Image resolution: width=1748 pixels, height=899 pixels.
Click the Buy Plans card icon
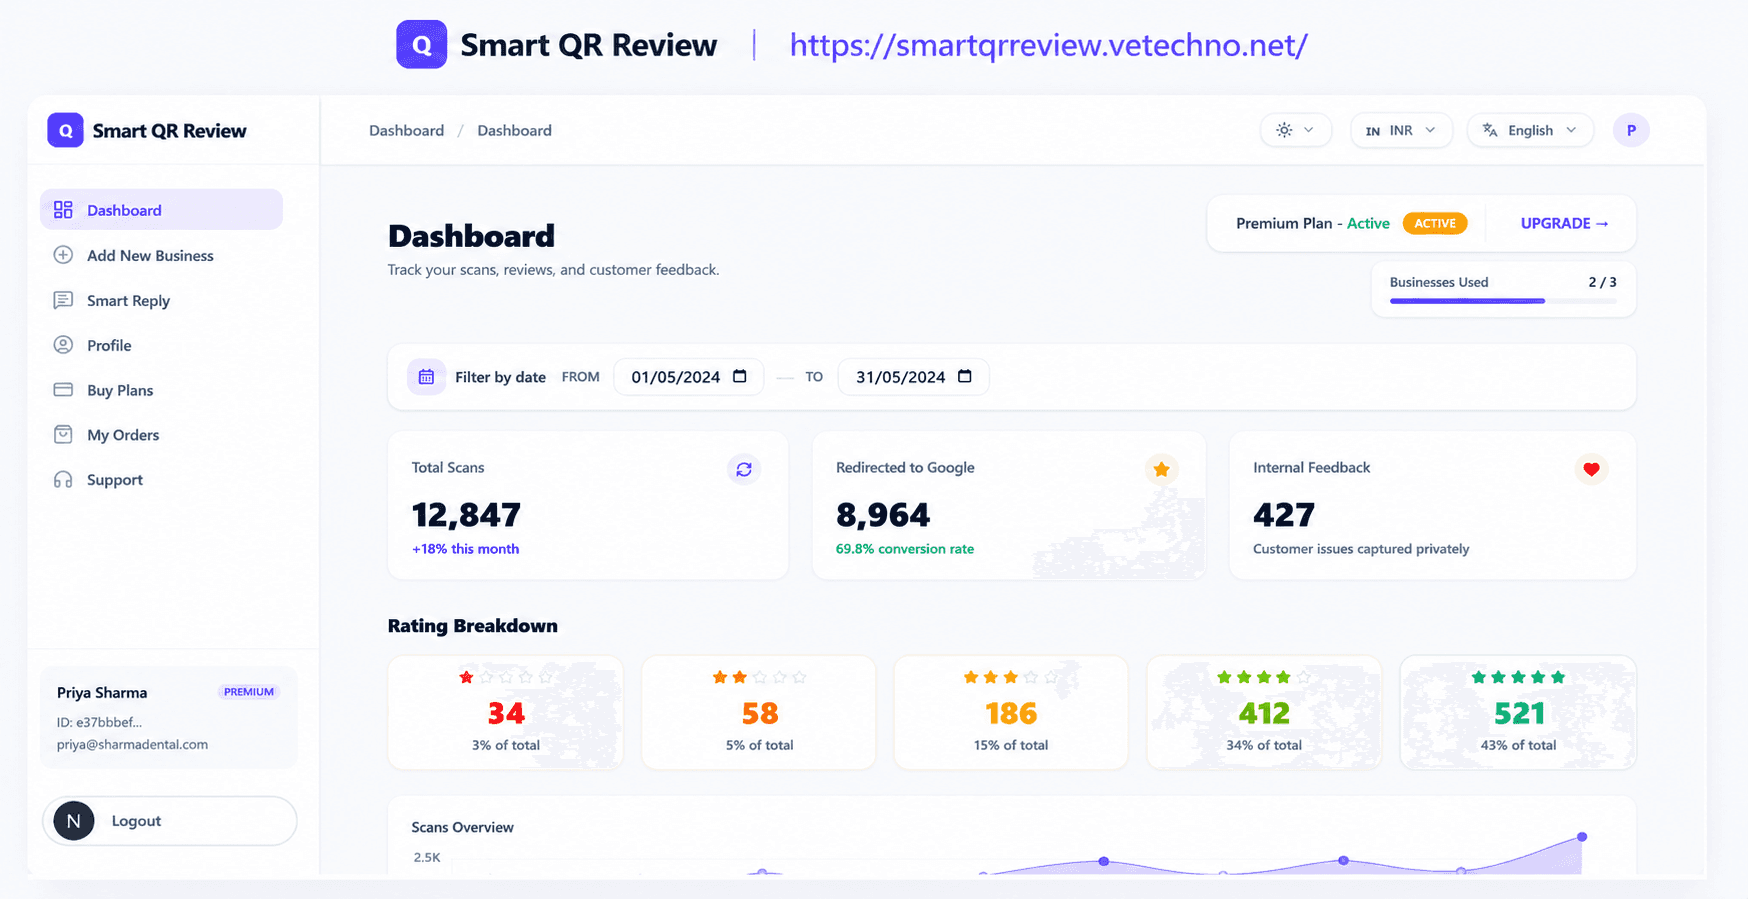(x=63, y=390)
